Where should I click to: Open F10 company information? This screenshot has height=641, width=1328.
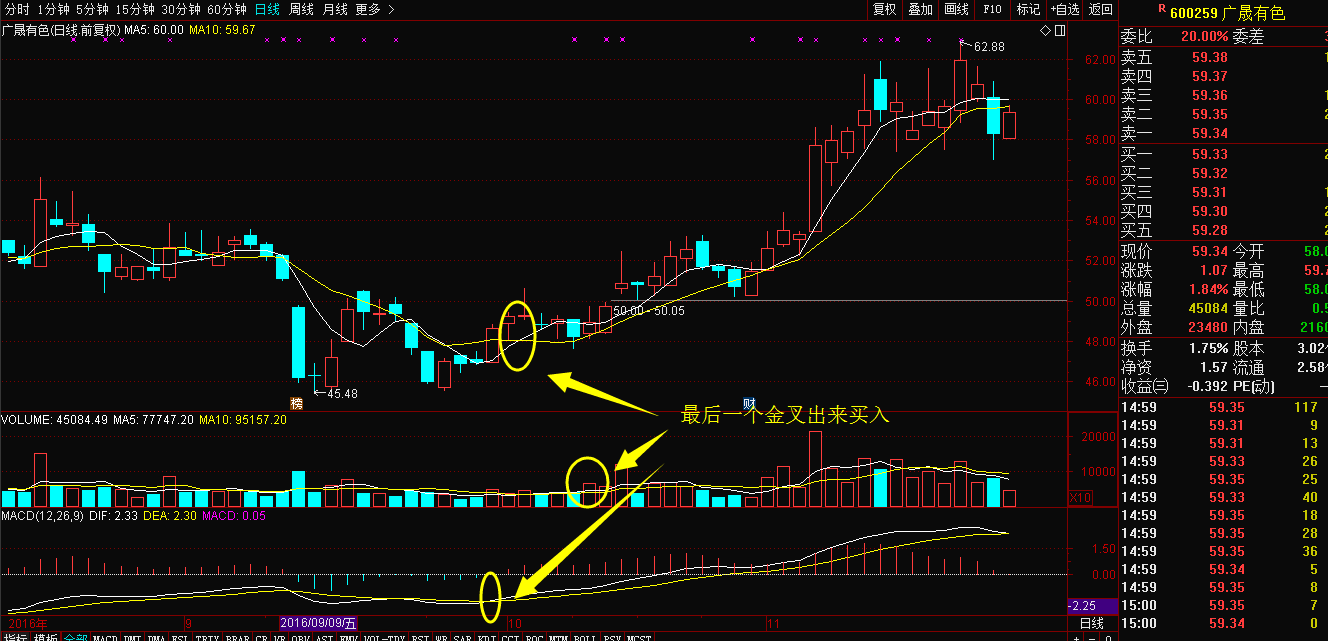tap(992, 9)
